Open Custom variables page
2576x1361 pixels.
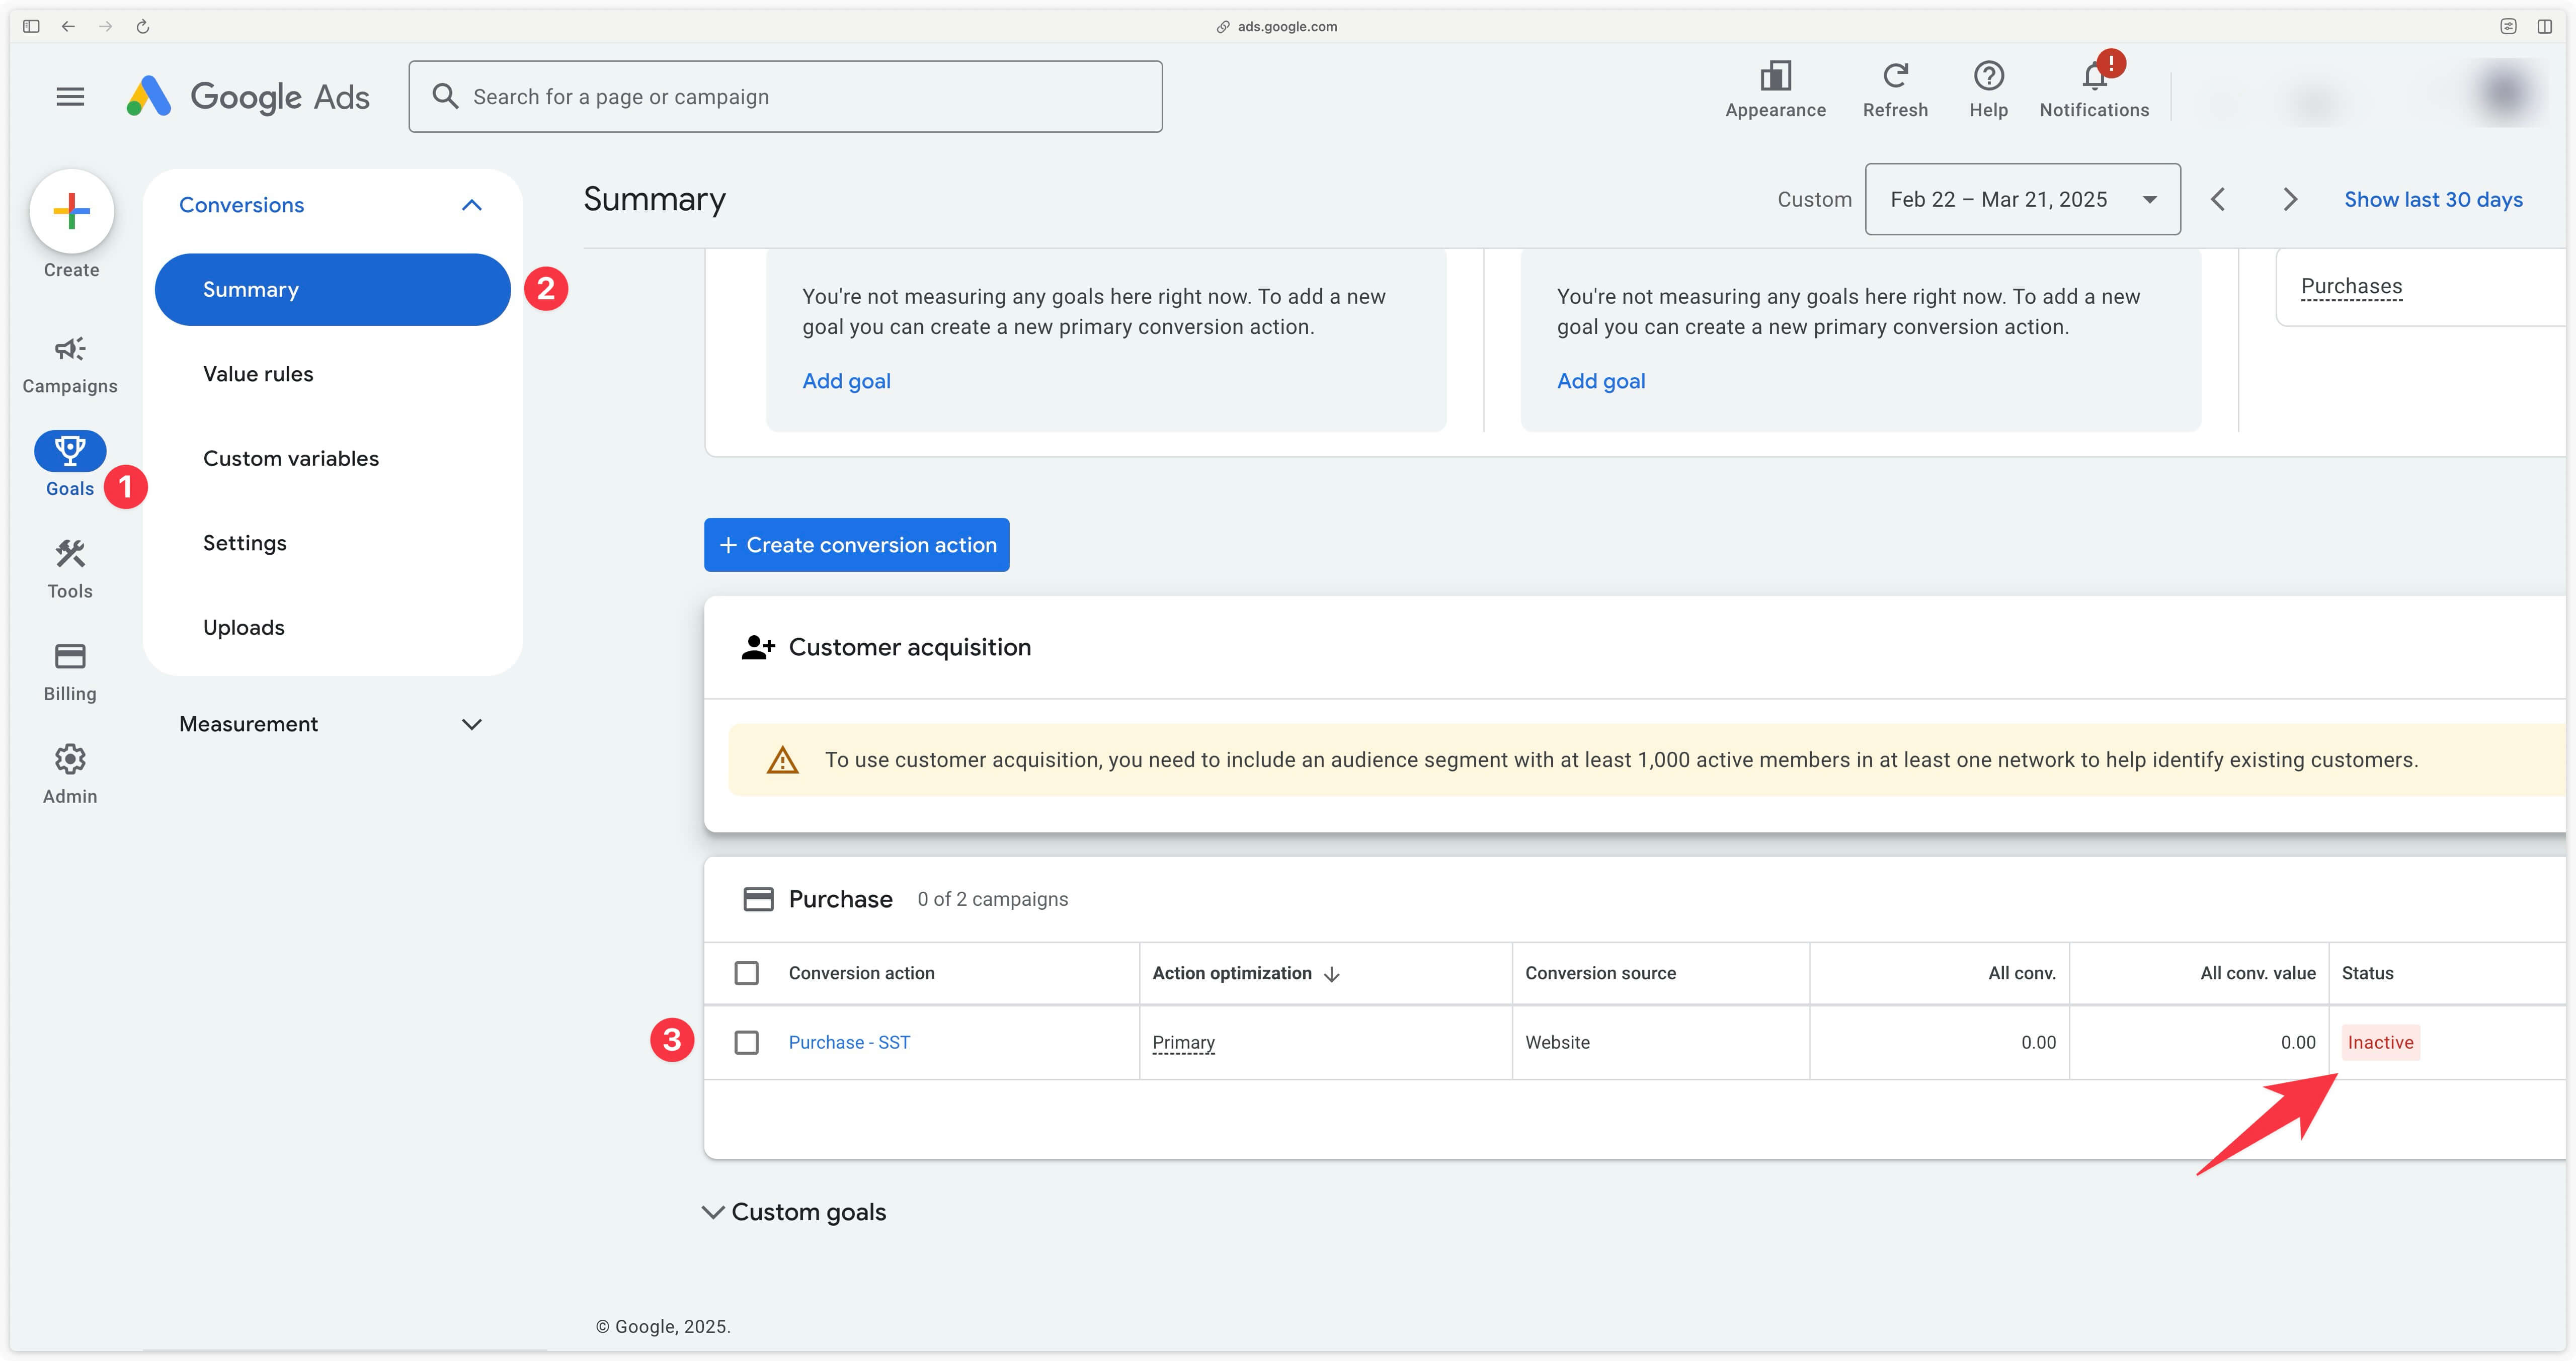click(x=291, y=458)
